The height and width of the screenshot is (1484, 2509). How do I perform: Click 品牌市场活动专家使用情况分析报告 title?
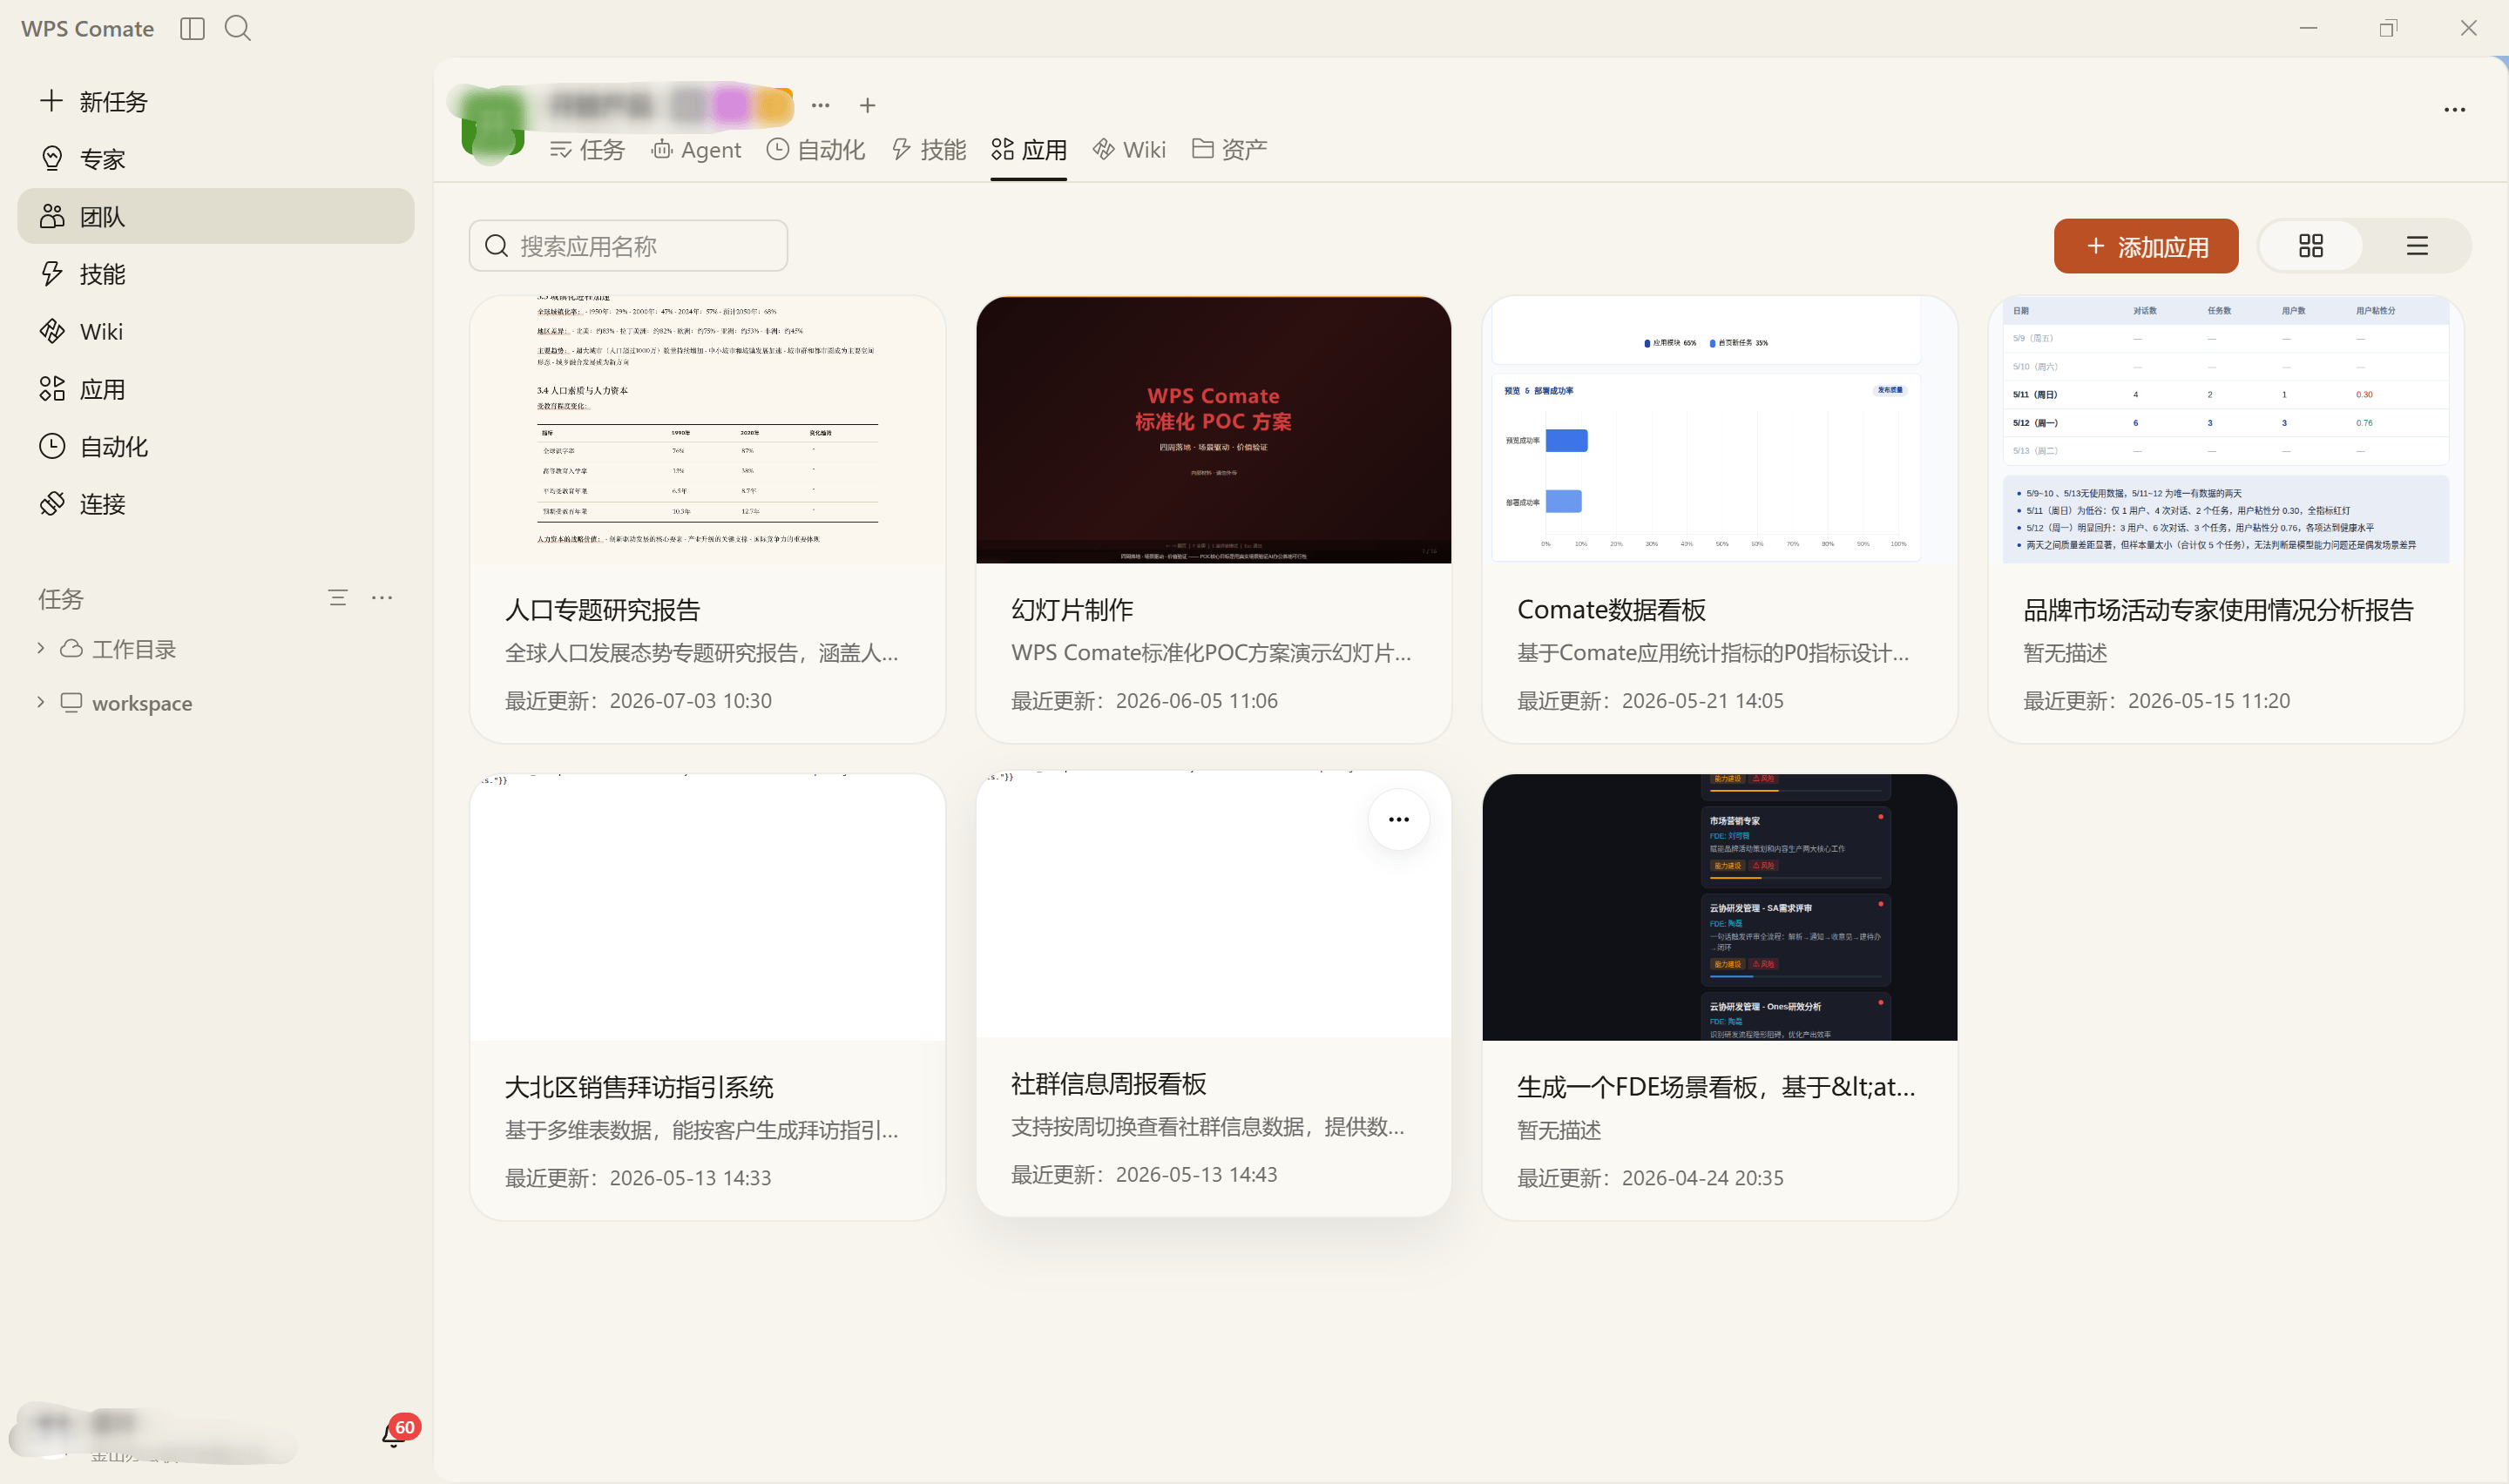tap(2218, 610)
